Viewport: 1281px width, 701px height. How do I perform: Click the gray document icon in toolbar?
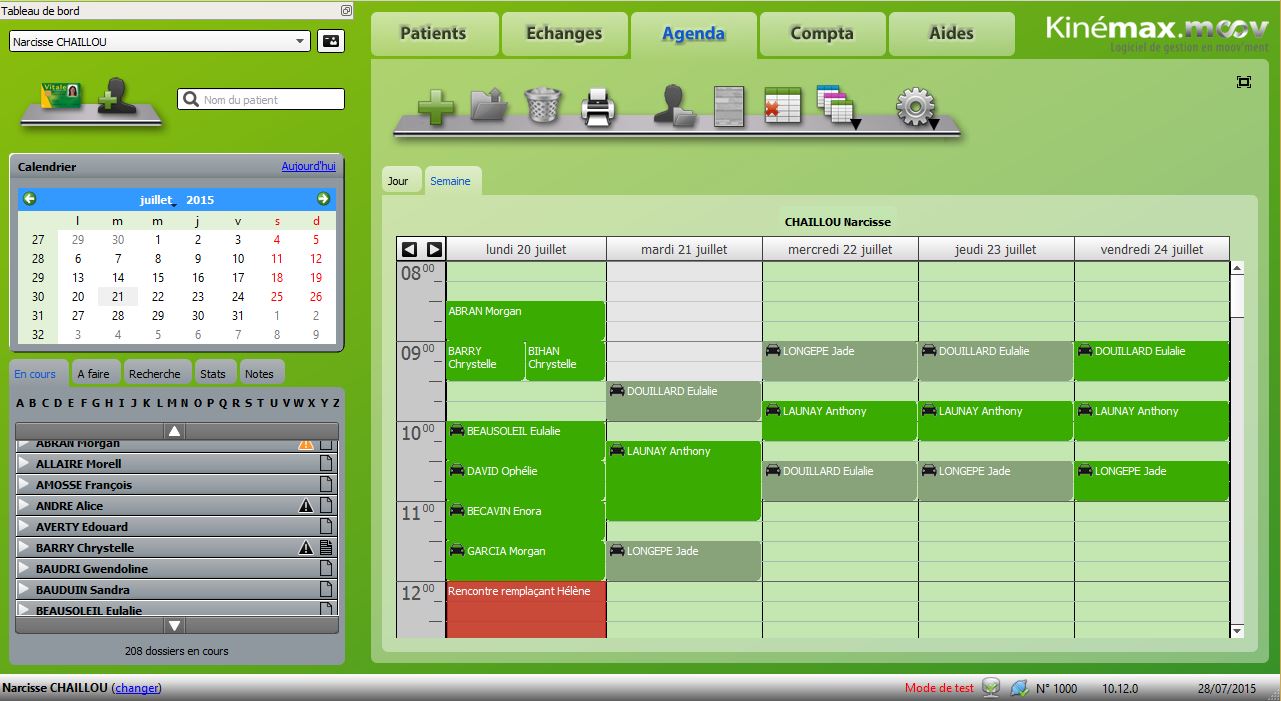click(729, 105)
